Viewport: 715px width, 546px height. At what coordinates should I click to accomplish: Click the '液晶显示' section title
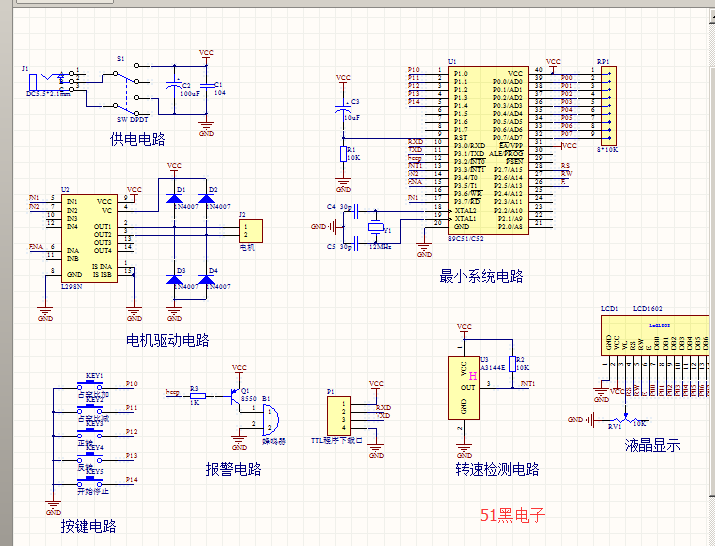[652, 445]
